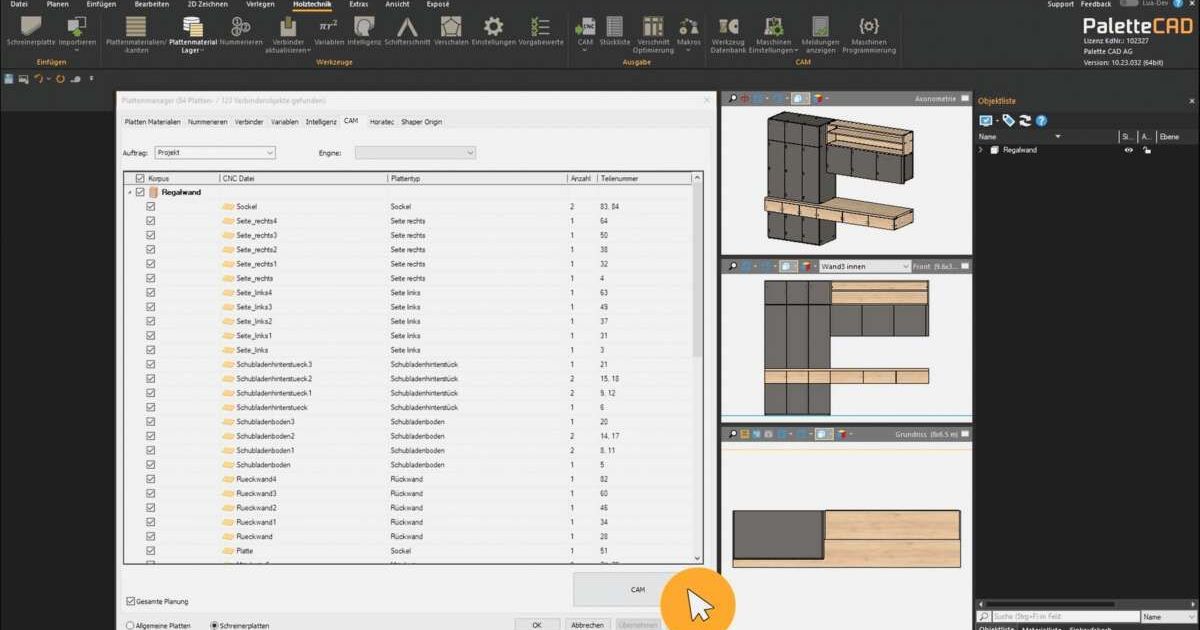Open Einstellungen gear in the ribbon
The height and width of the screenshot is (630, 1200).
click(x=493, y=27)
